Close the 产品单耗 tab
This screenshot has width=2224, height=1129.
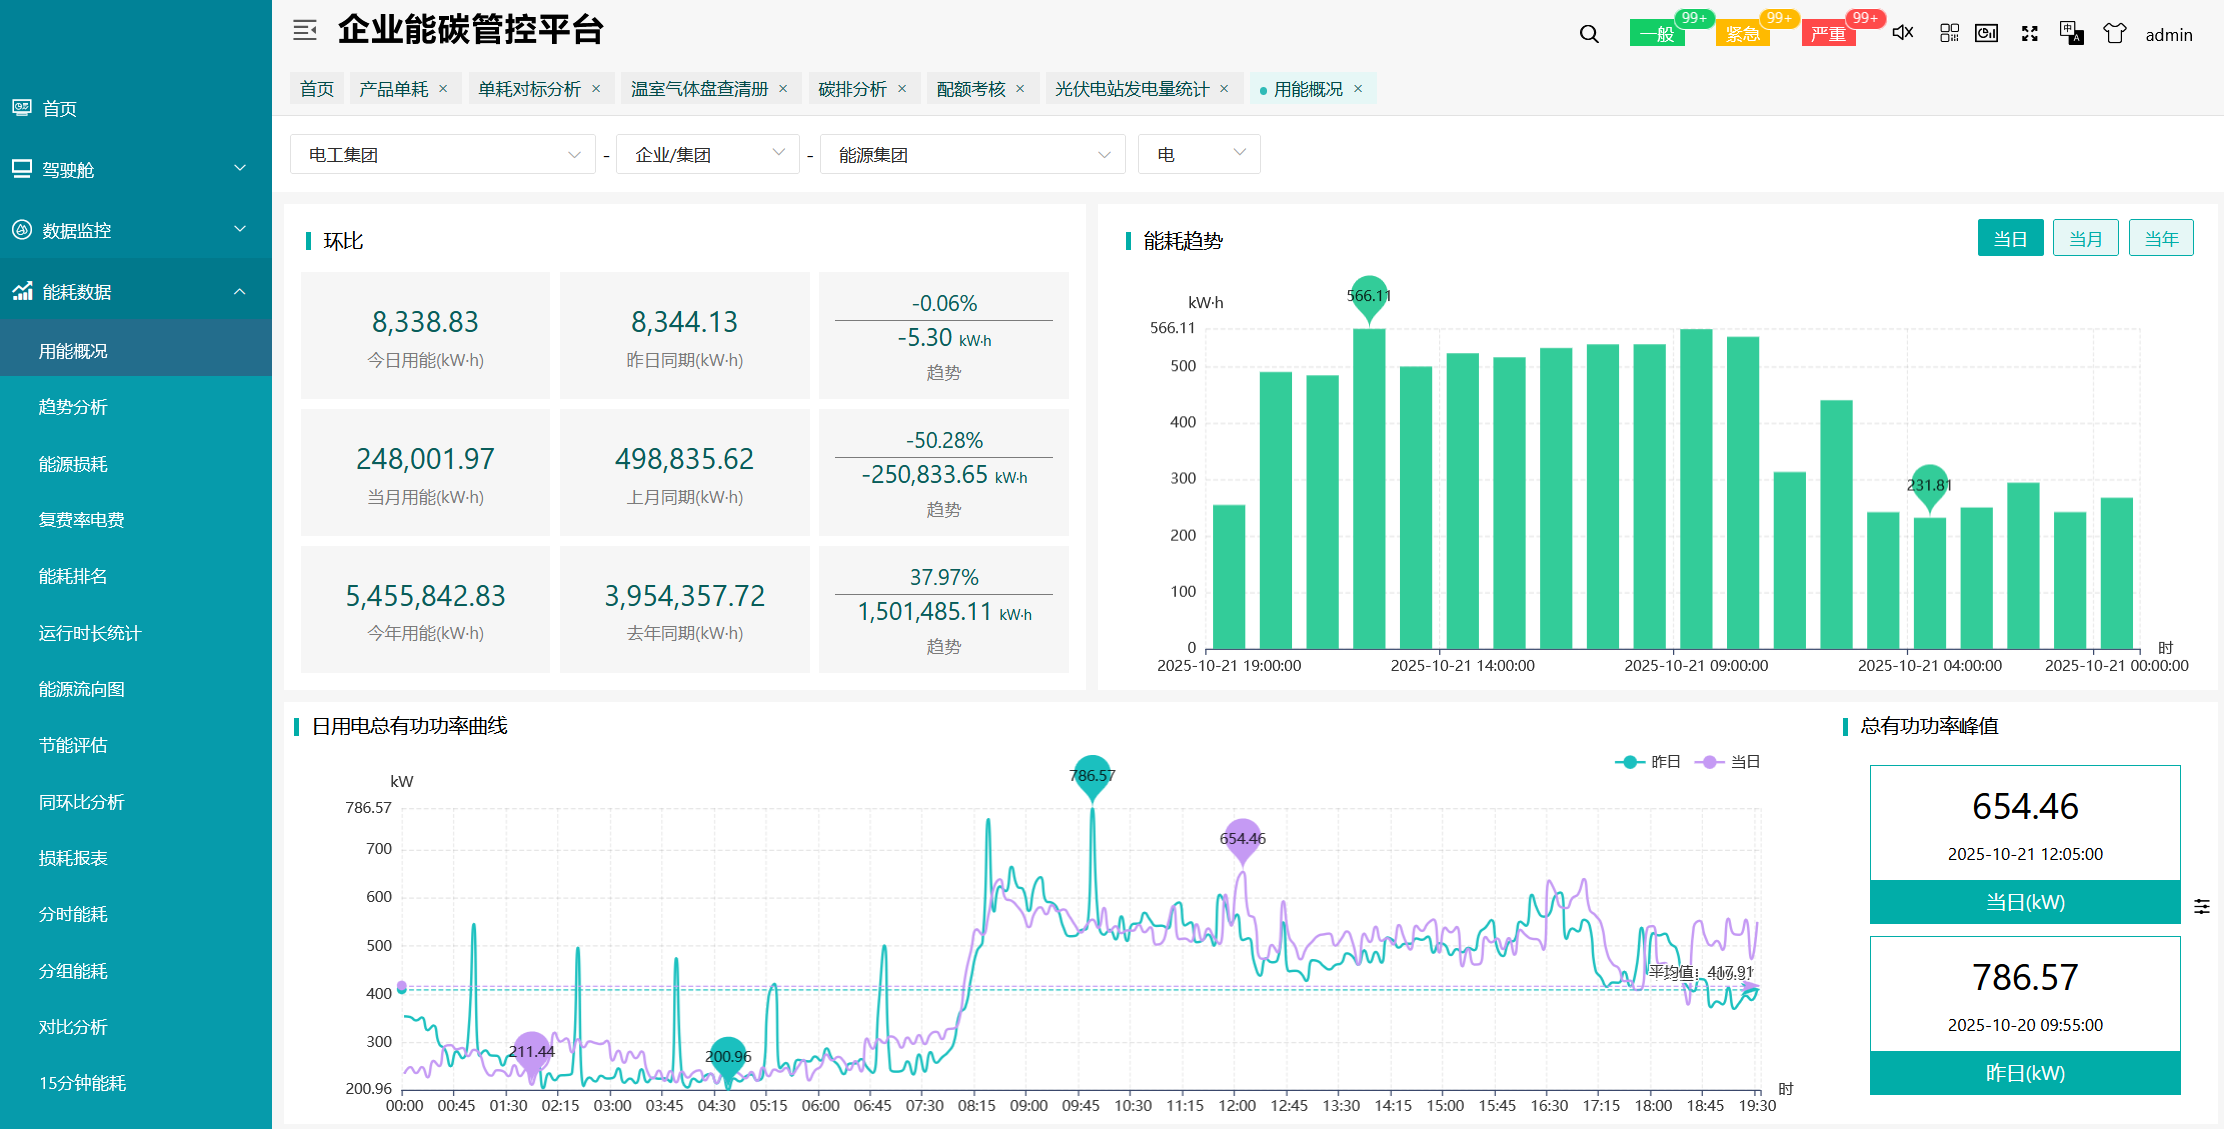tap(443, 89)
